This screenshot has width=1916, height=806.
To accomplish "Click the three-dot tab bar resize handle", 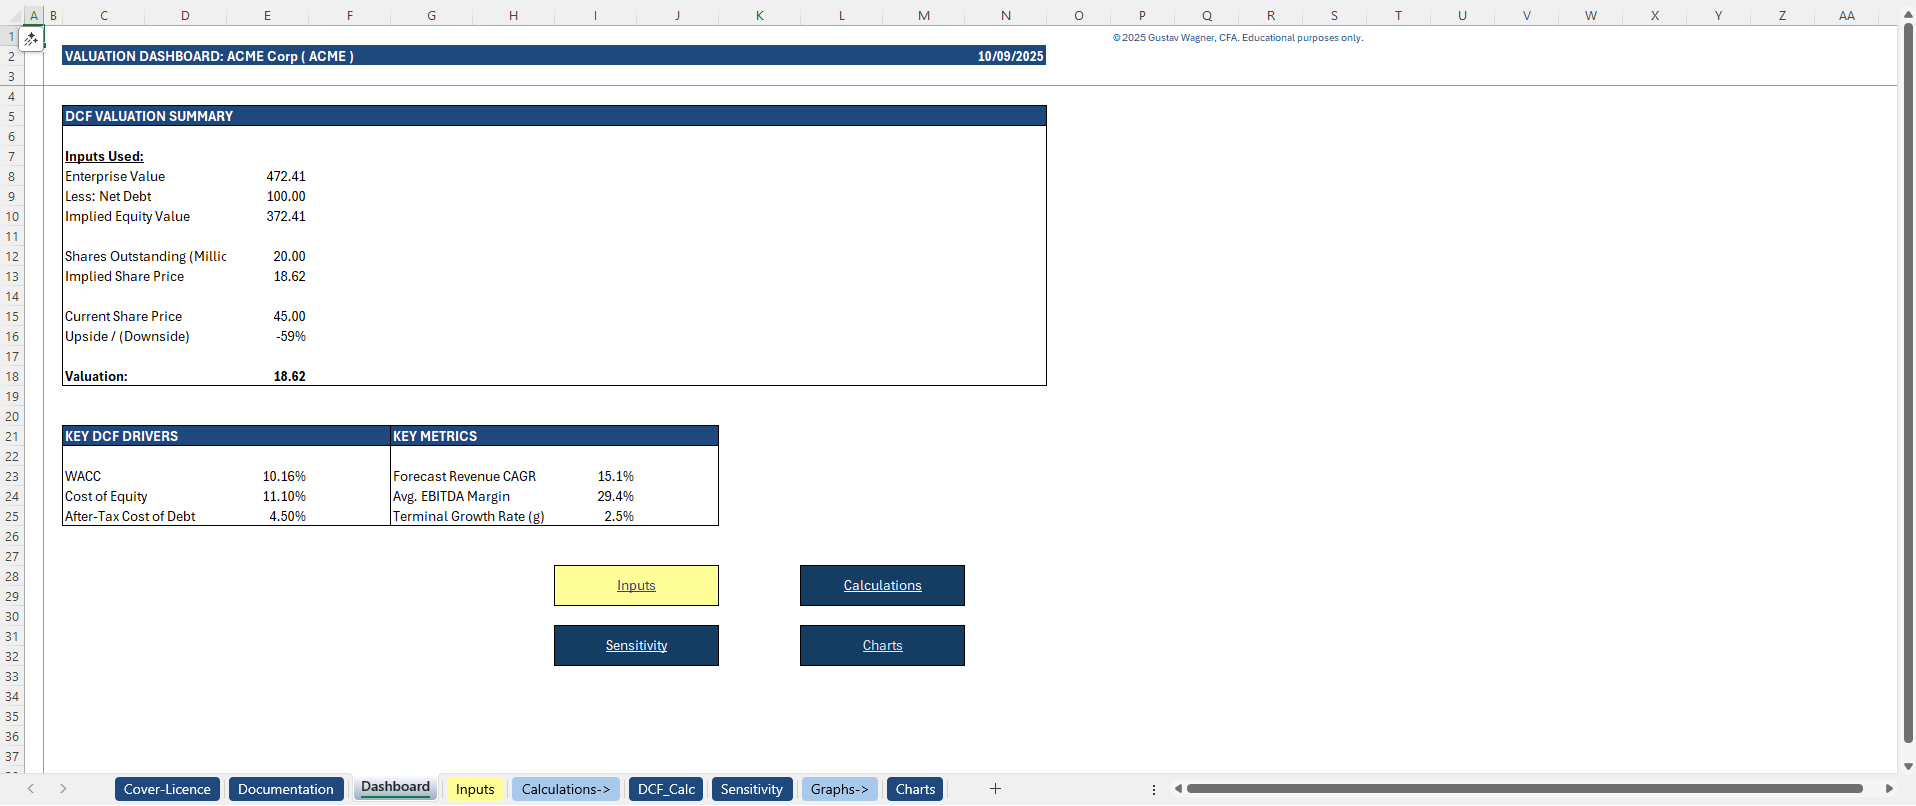I will pyautogui.click(x=1154, y=789).
